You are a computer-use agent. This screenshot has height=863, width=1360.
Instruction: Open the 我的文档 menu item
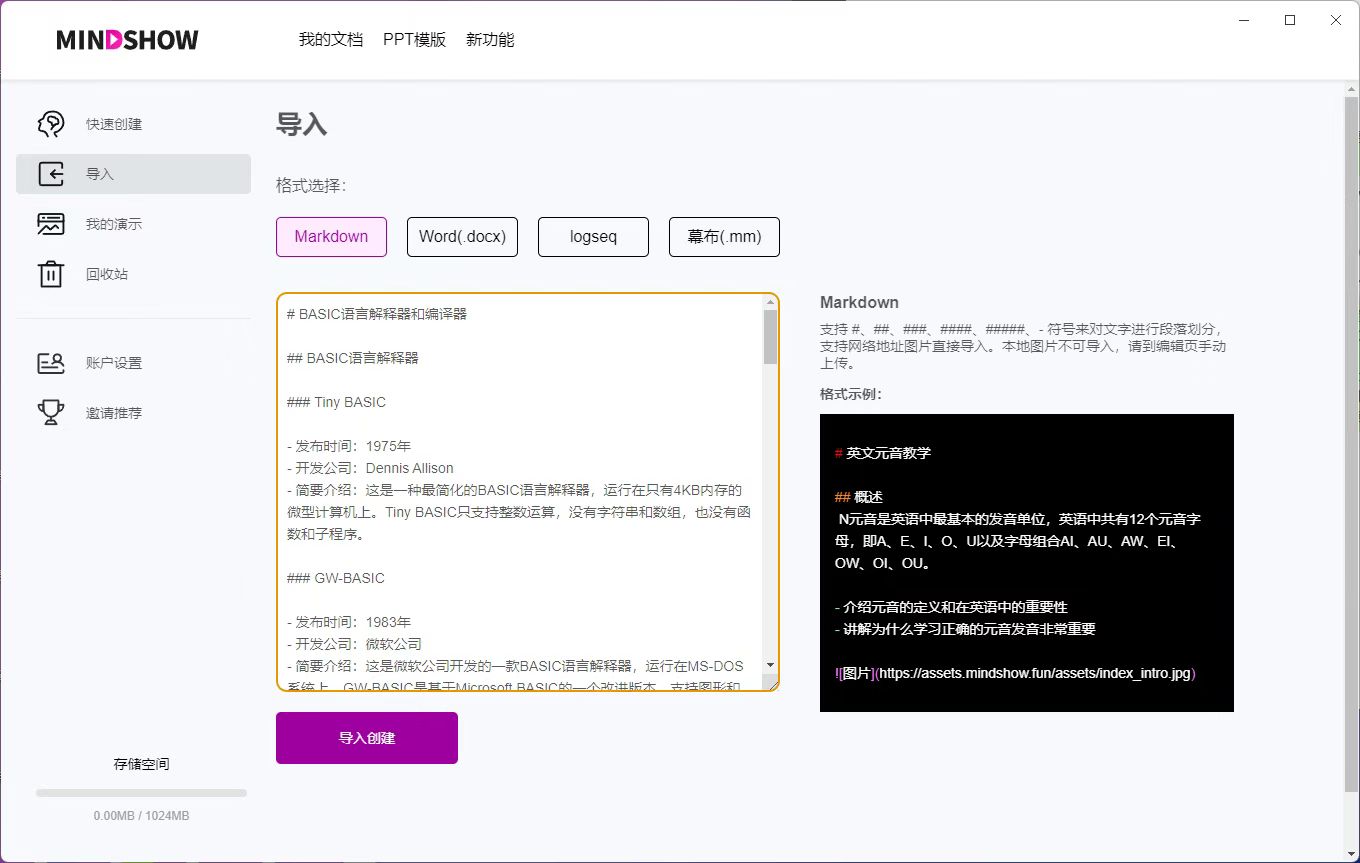click(330, 40)
